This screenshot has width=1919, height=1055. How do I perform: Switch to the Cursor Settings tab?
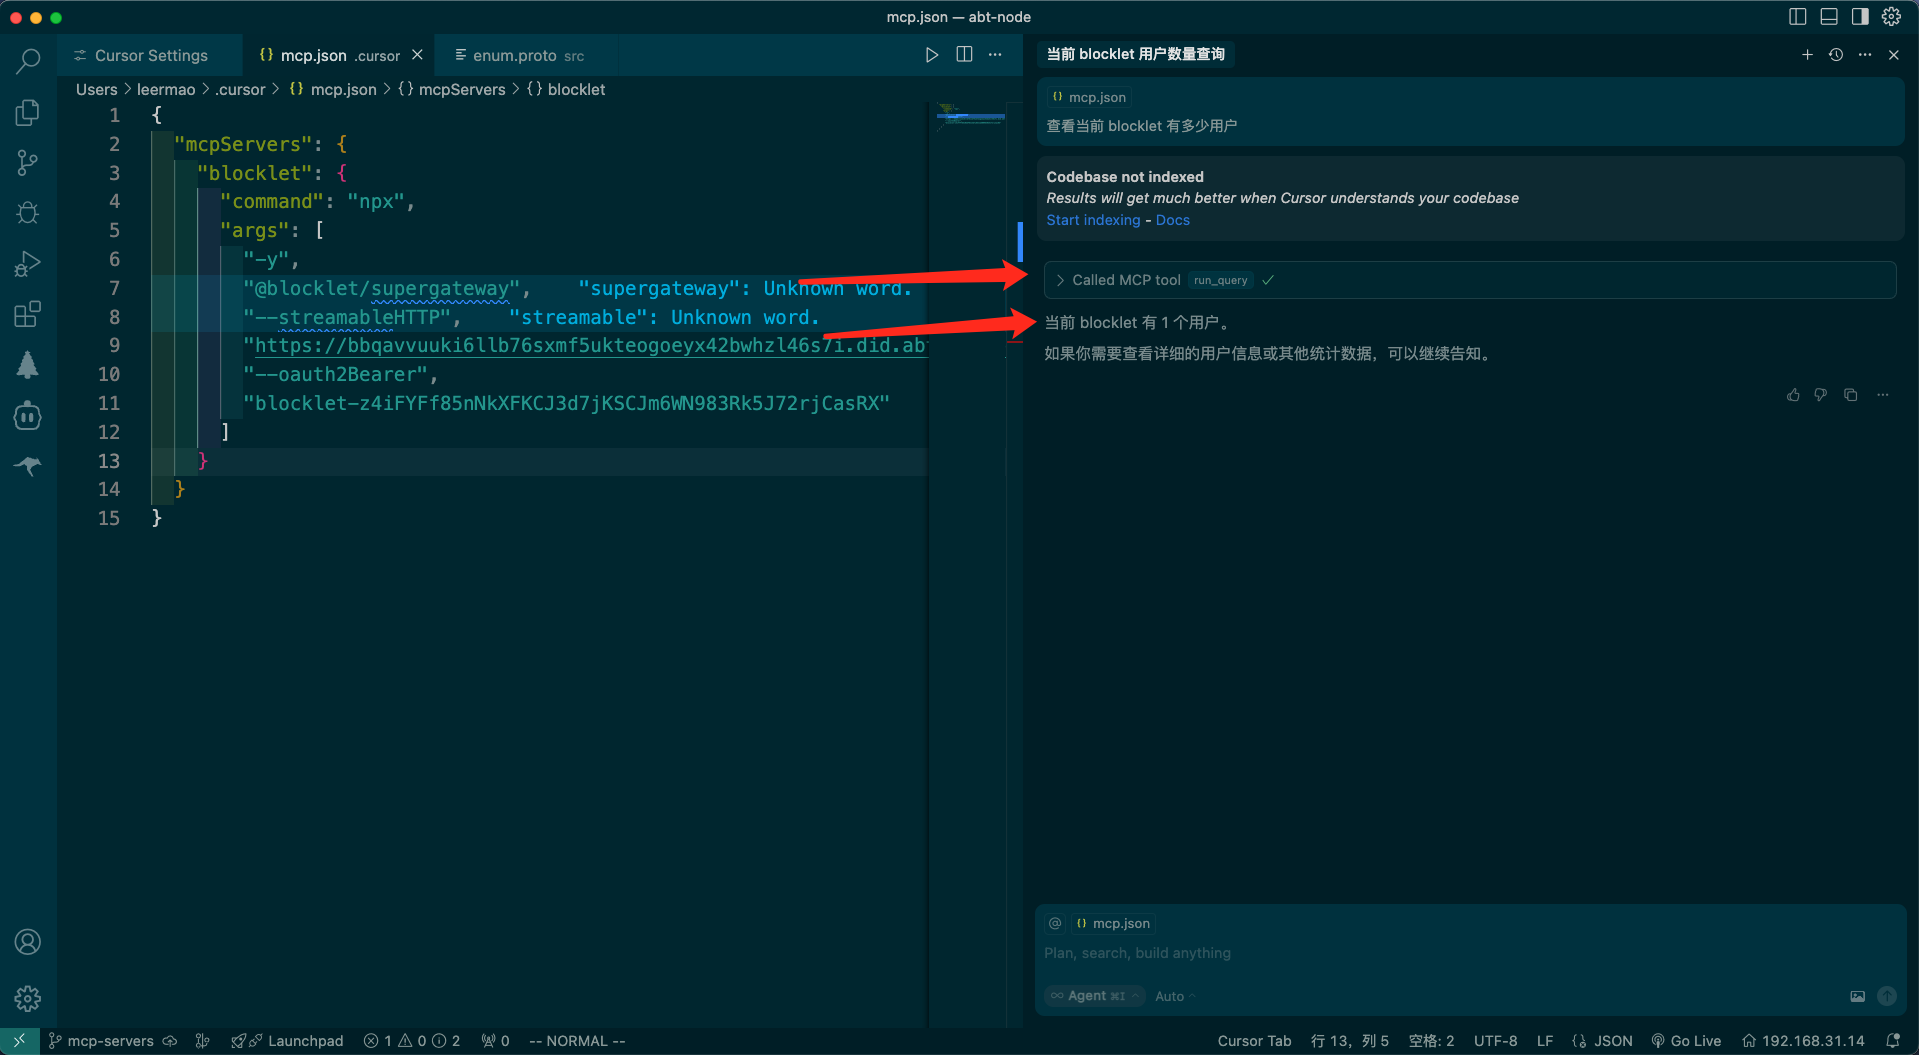coord(150,56)
